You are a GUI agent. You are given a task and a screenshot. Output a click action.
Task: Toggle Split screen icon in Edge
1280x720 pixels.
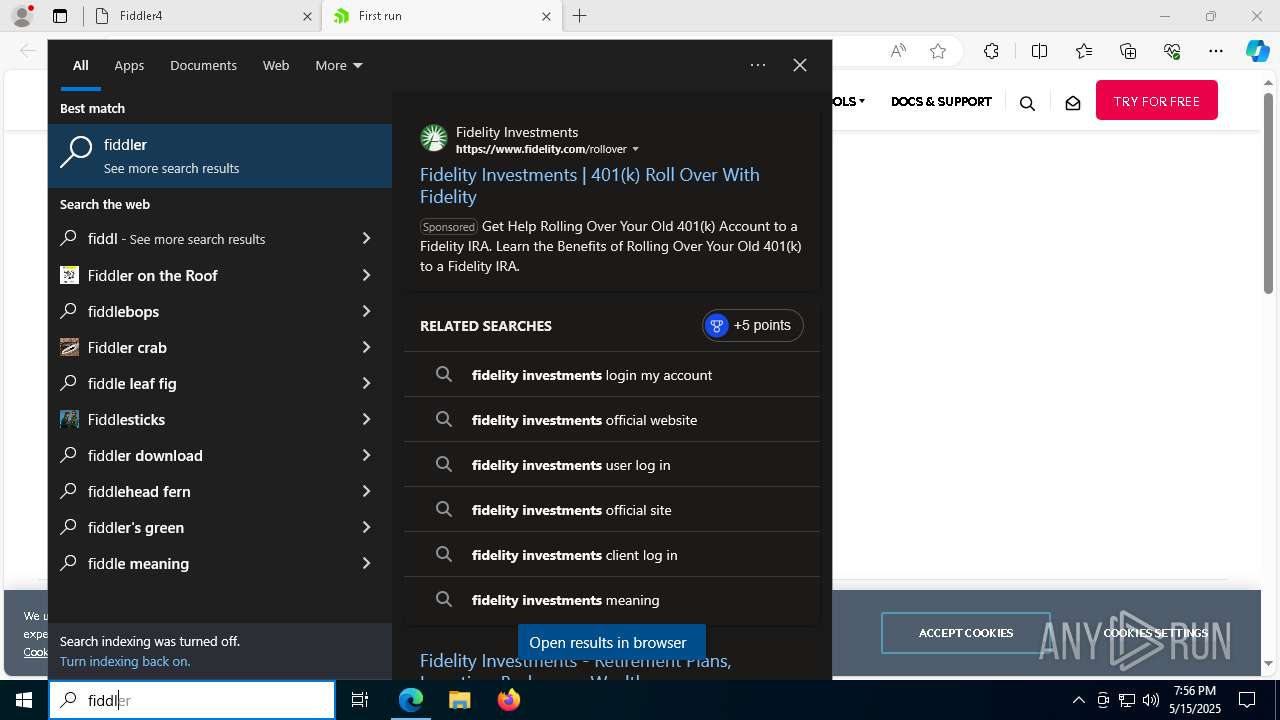[x=1039, y=51]
